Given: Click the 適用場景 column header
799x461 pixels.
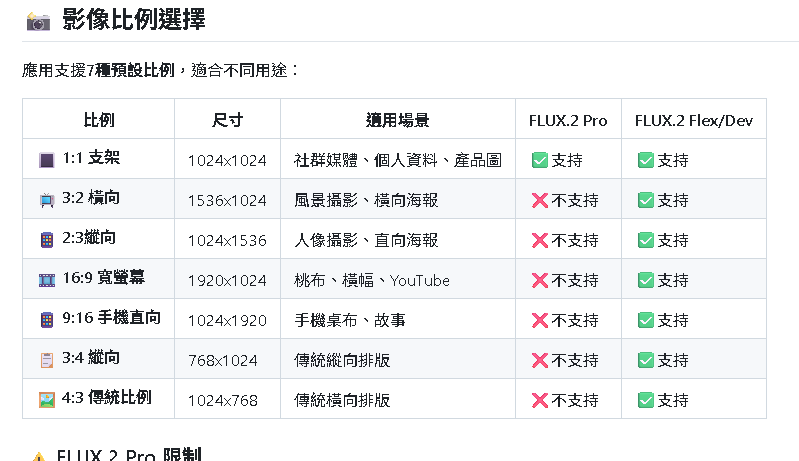Looking at the screenshot, I should [397, 120].
